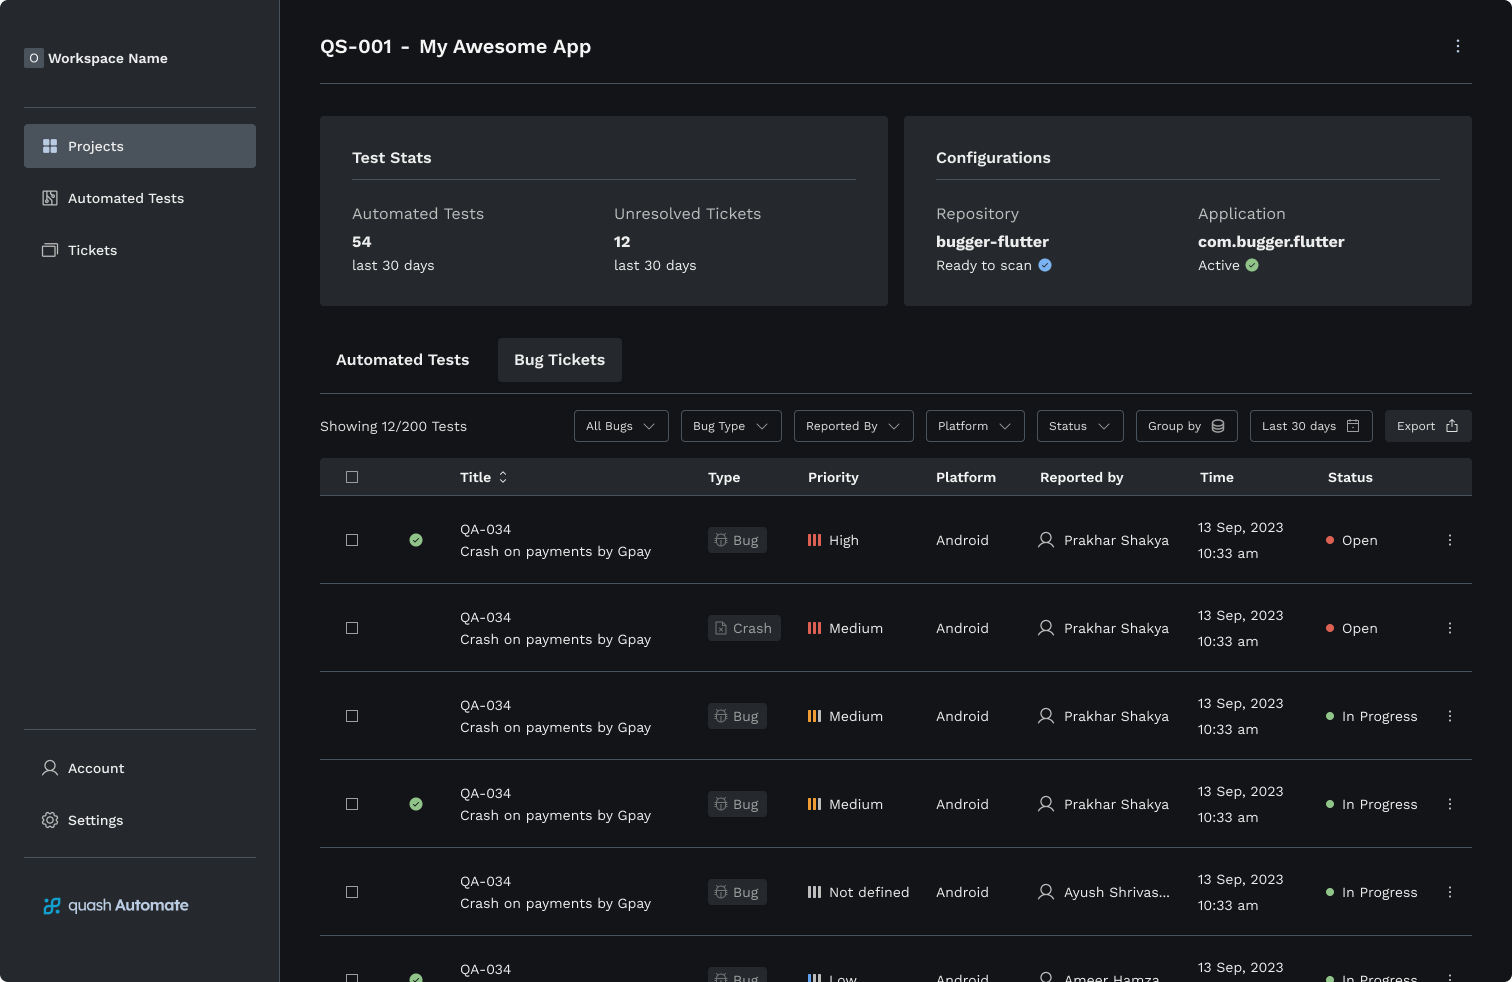Select the checkbox on the Crash type row
1512x982 pixels.
pos(352,628)
